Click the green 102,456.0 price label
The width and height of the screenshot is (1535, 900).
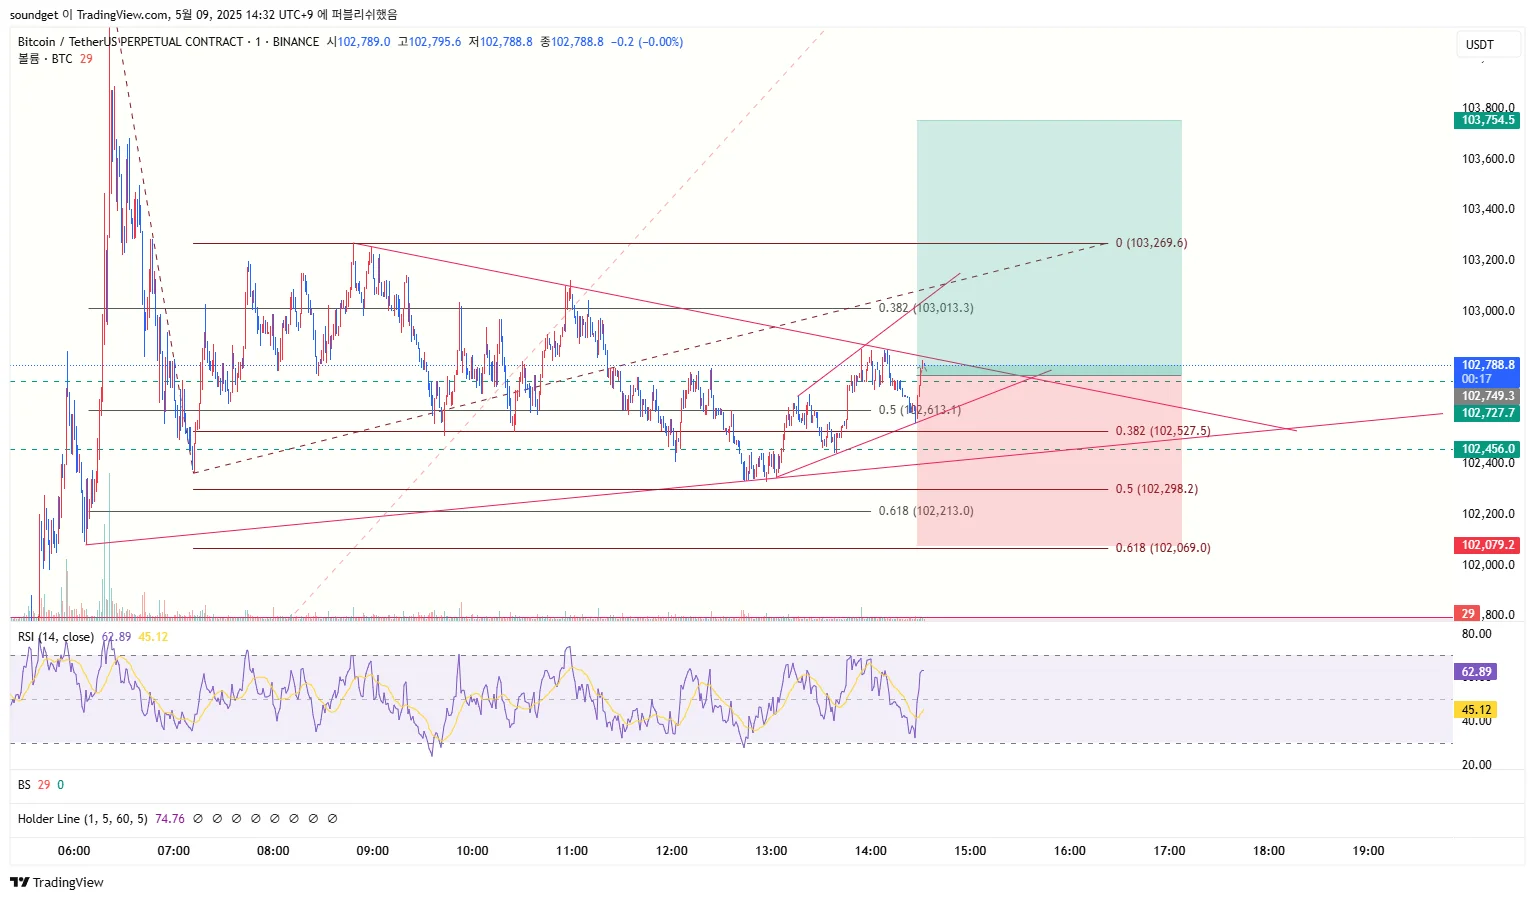pos(1487,449)
